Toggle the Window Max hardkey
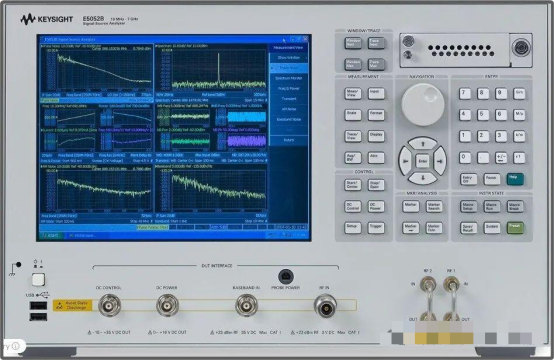The image size is (554, 361). click(x=353, y=64)
